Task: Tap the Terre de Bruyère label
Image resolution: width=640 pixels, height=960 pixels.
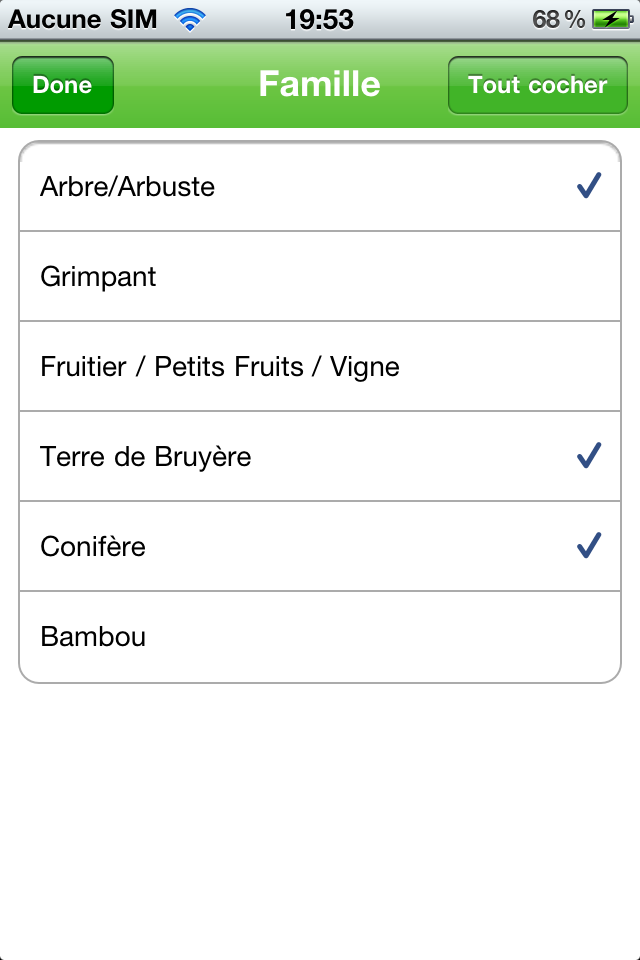Action: [x=146, y=457]
